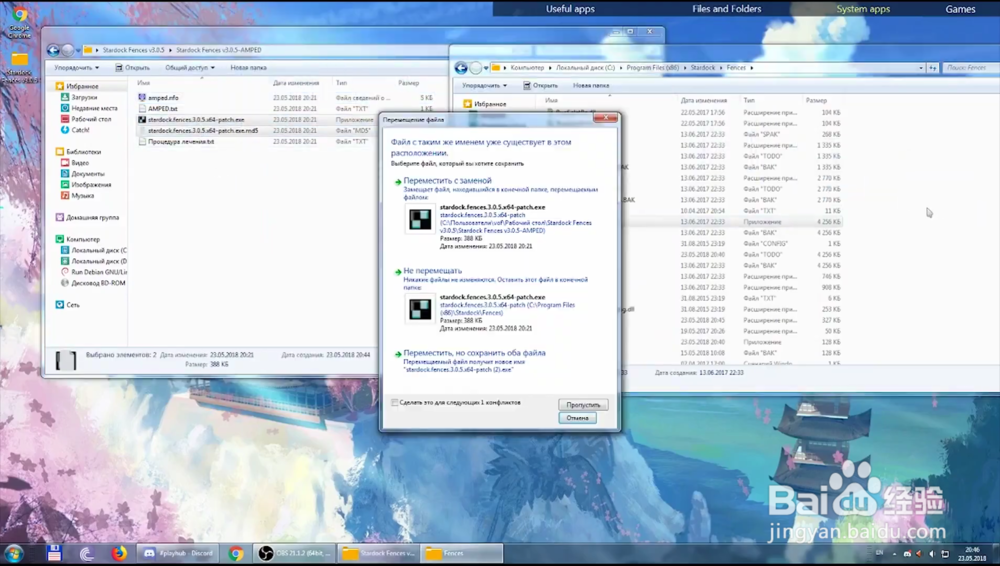Image resolution: width=1000 pixels, height=566 pixels.
Task: Tick 'Сделать это для следующих конфликтов' checkbox
Action: [395, 403]
